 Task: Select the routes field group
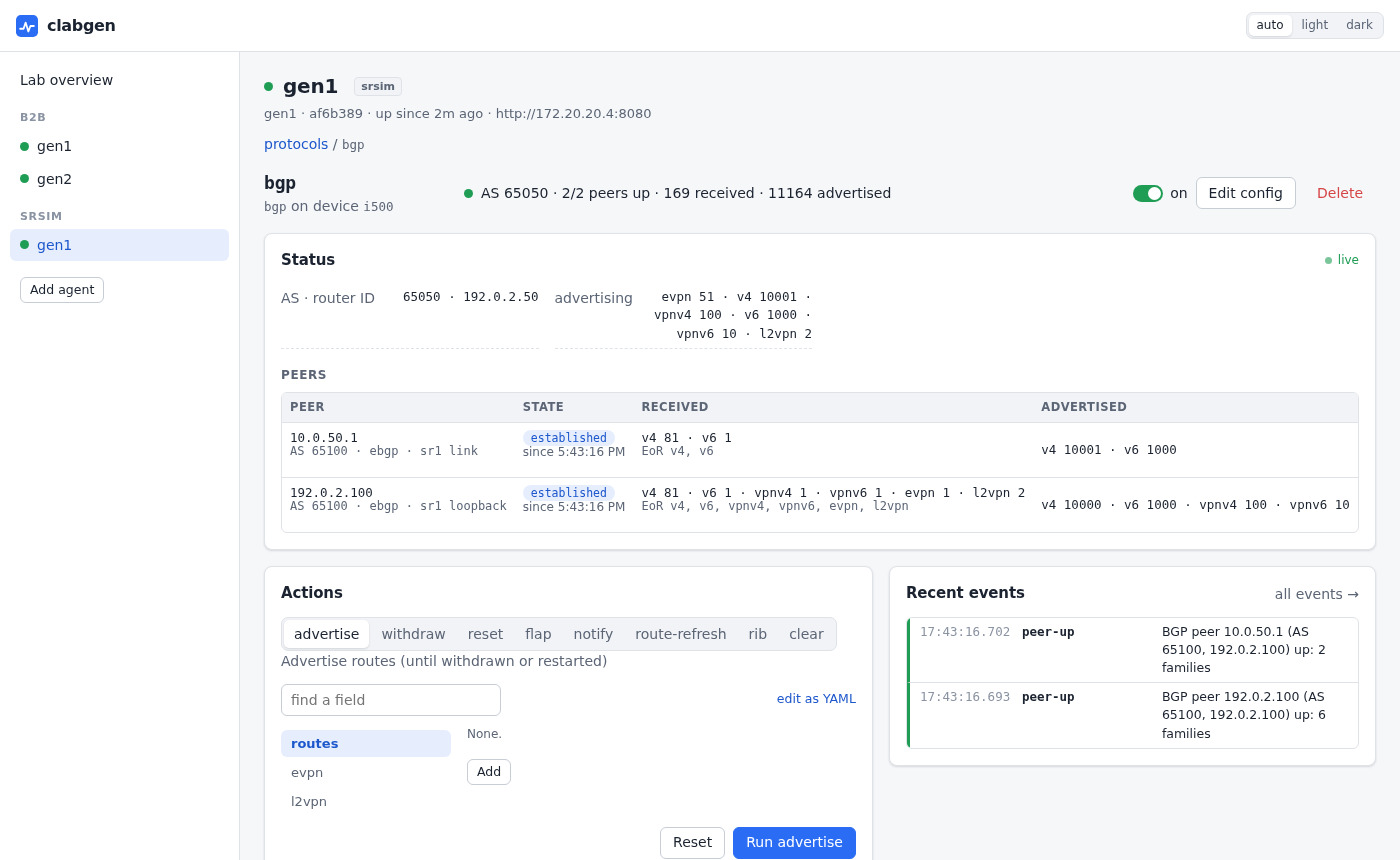(x=366, y=744)
